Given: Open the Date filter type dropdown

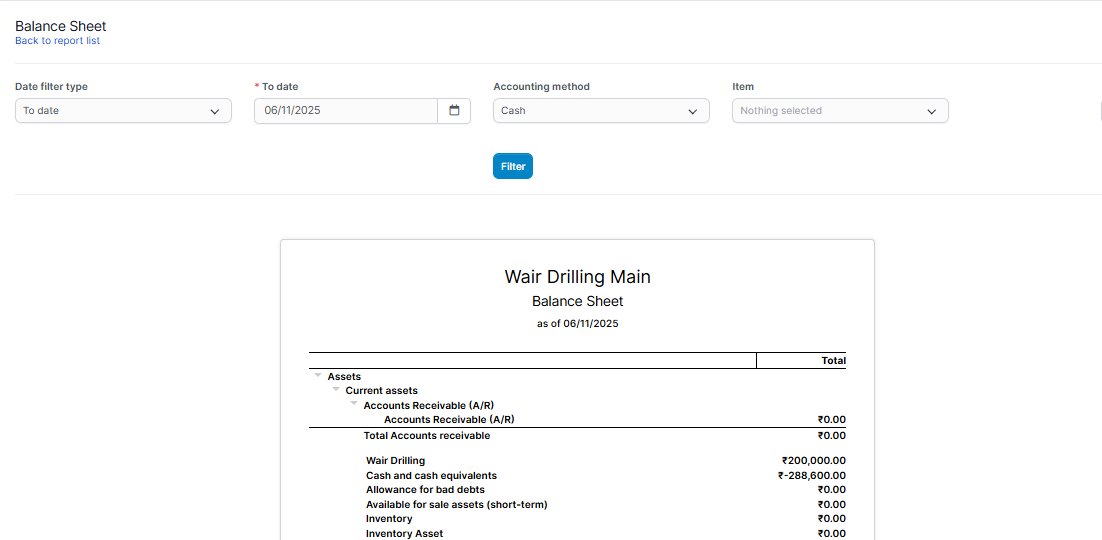Looking at the screenshot, I should [123, 111].
